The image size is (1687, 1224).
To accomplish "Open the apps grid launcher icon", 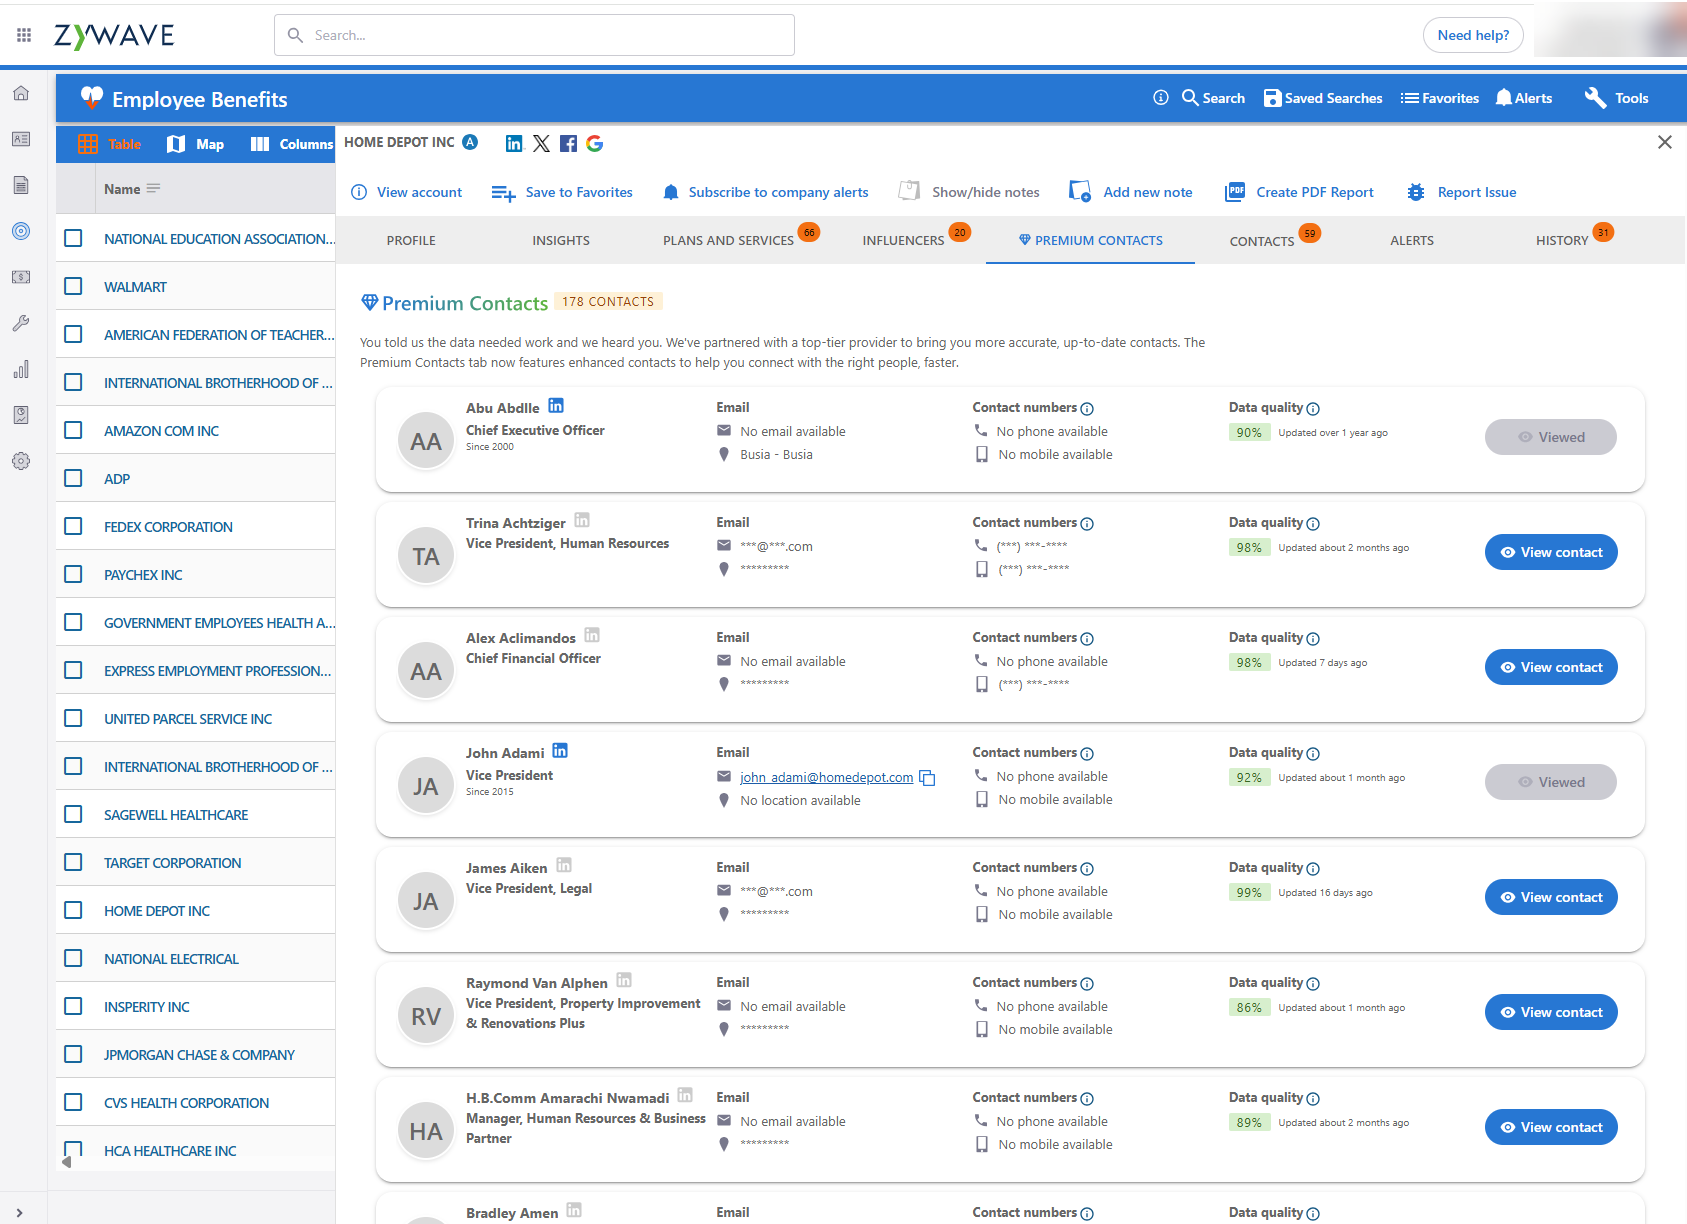I will click(24, 35).
